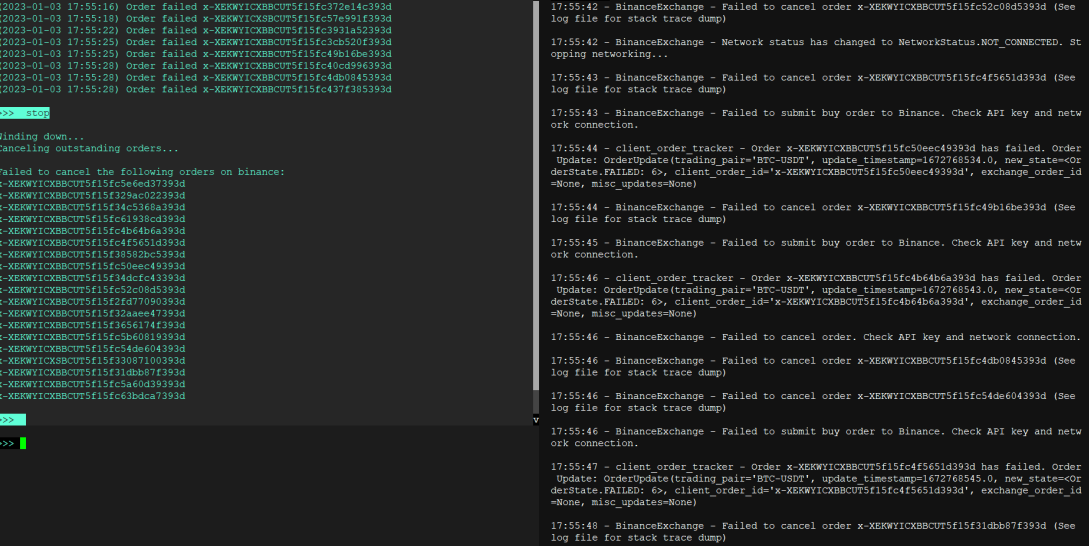The image size is (1089, 546).
Task: Select cancel-list order ID ending fc4f5651d393d
Action: pos(92,243)
